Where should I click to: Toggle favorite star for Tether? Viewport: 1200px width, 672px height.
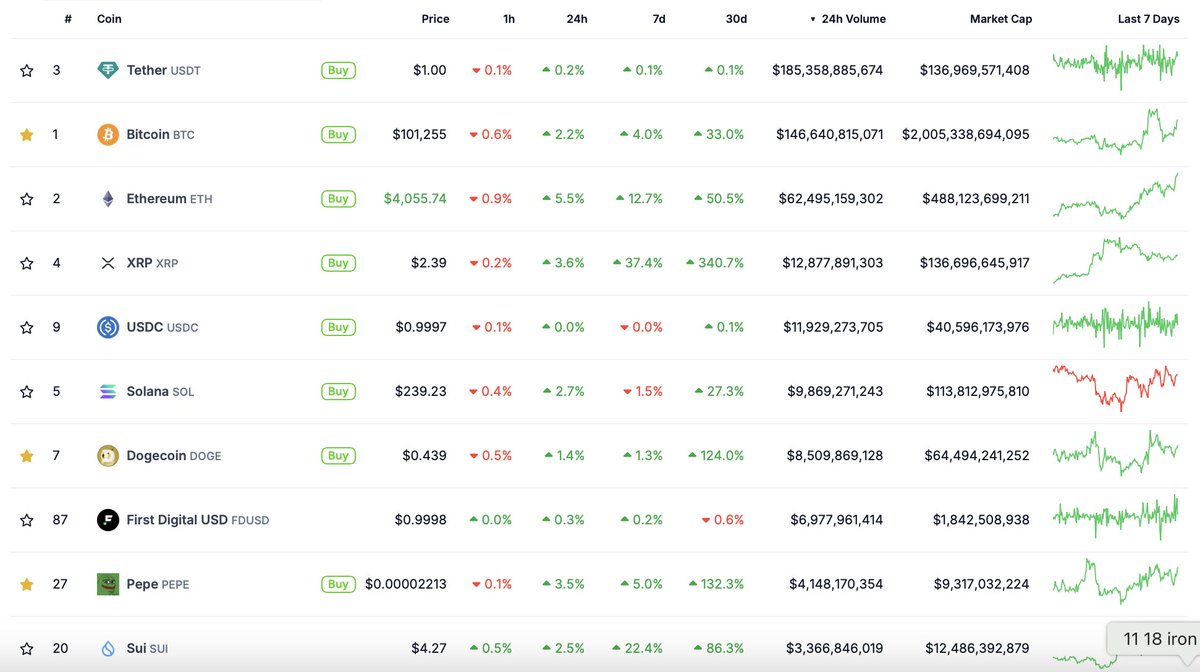pyautogui.click(x=27, y=71)
